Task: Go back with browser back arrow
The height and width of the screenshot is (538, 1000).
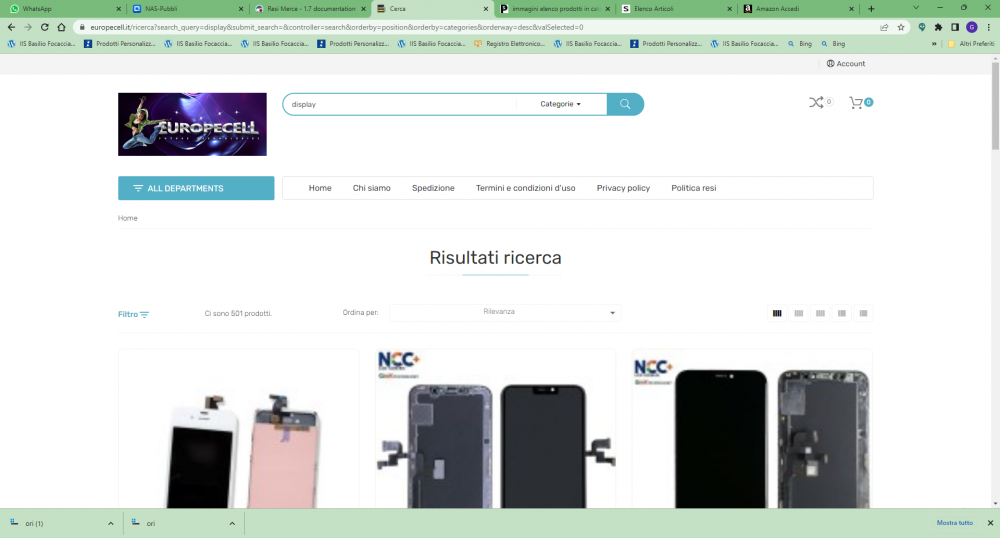Action: click(x=11, y=27)
